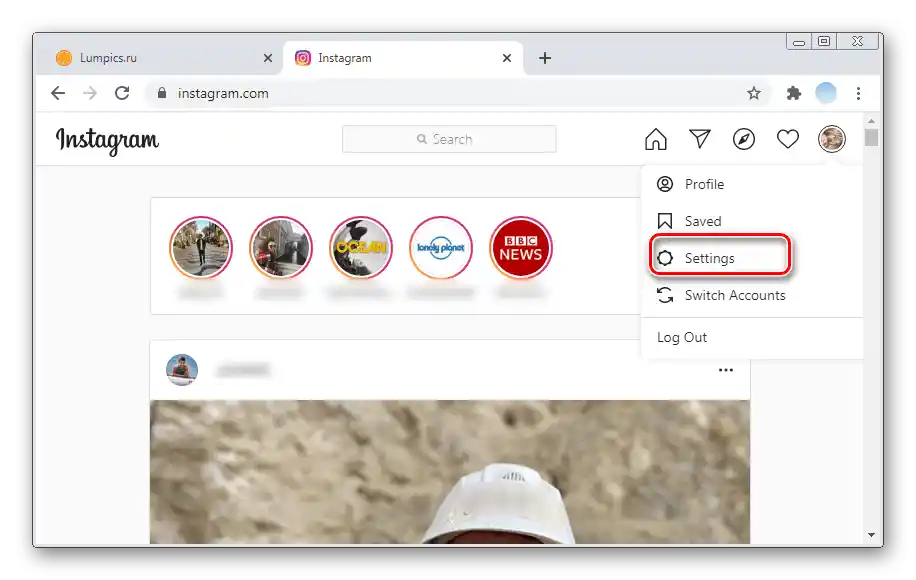Image resolution: width=916 pixels, height=580 pixels.
Task: Close the Instagram tab
Action: click(506, 58)
